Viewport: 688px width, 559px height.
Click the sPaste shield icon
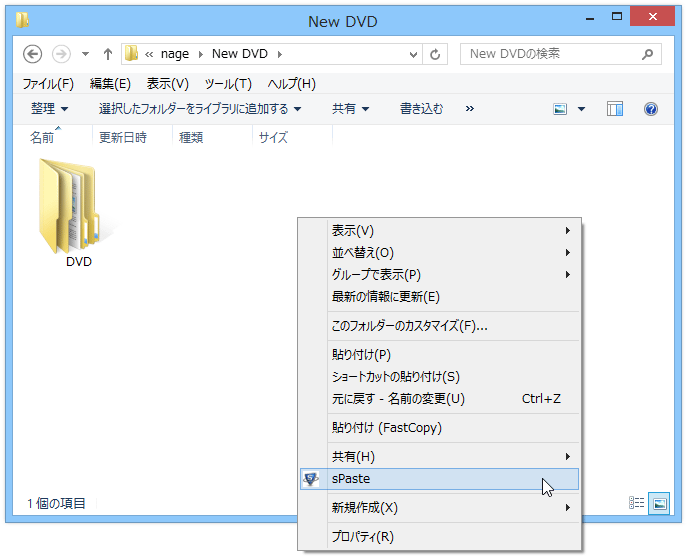(x=311, y=479)
